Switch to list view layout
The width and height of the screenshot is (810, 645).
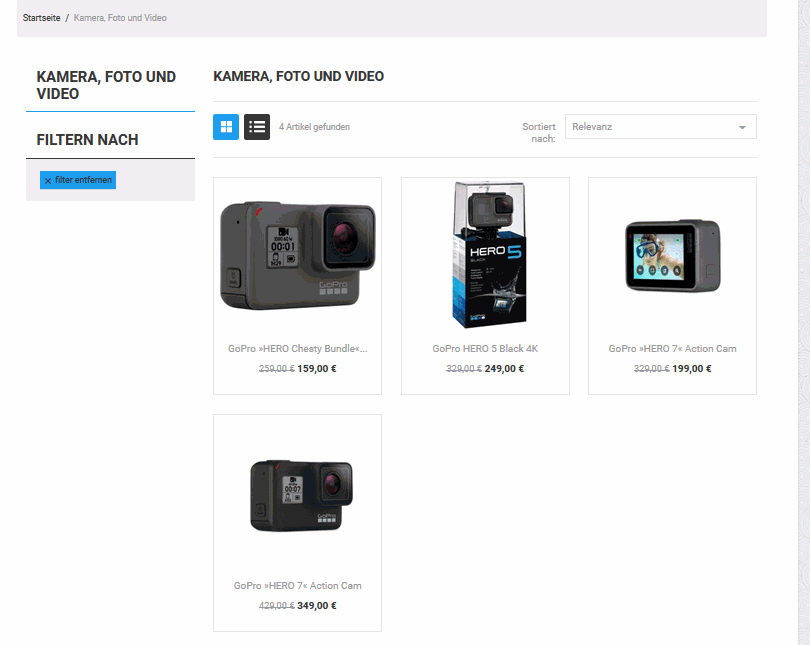(257, 127)
